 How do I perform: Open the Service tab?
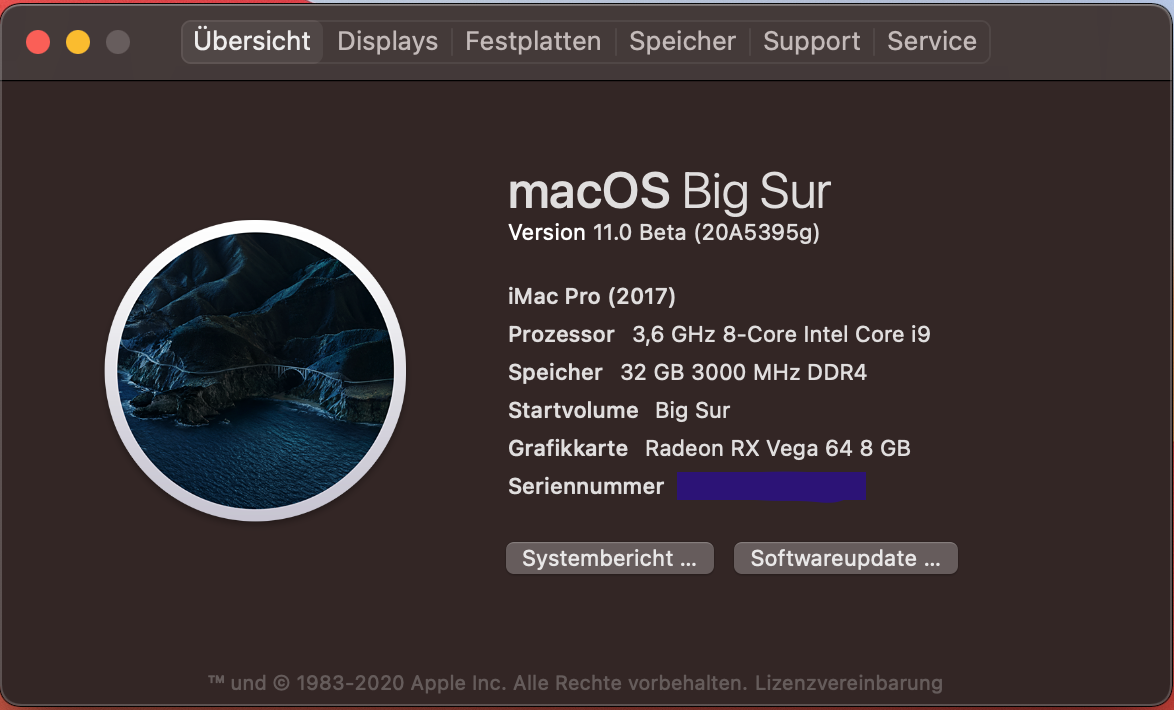coord(931,42)
